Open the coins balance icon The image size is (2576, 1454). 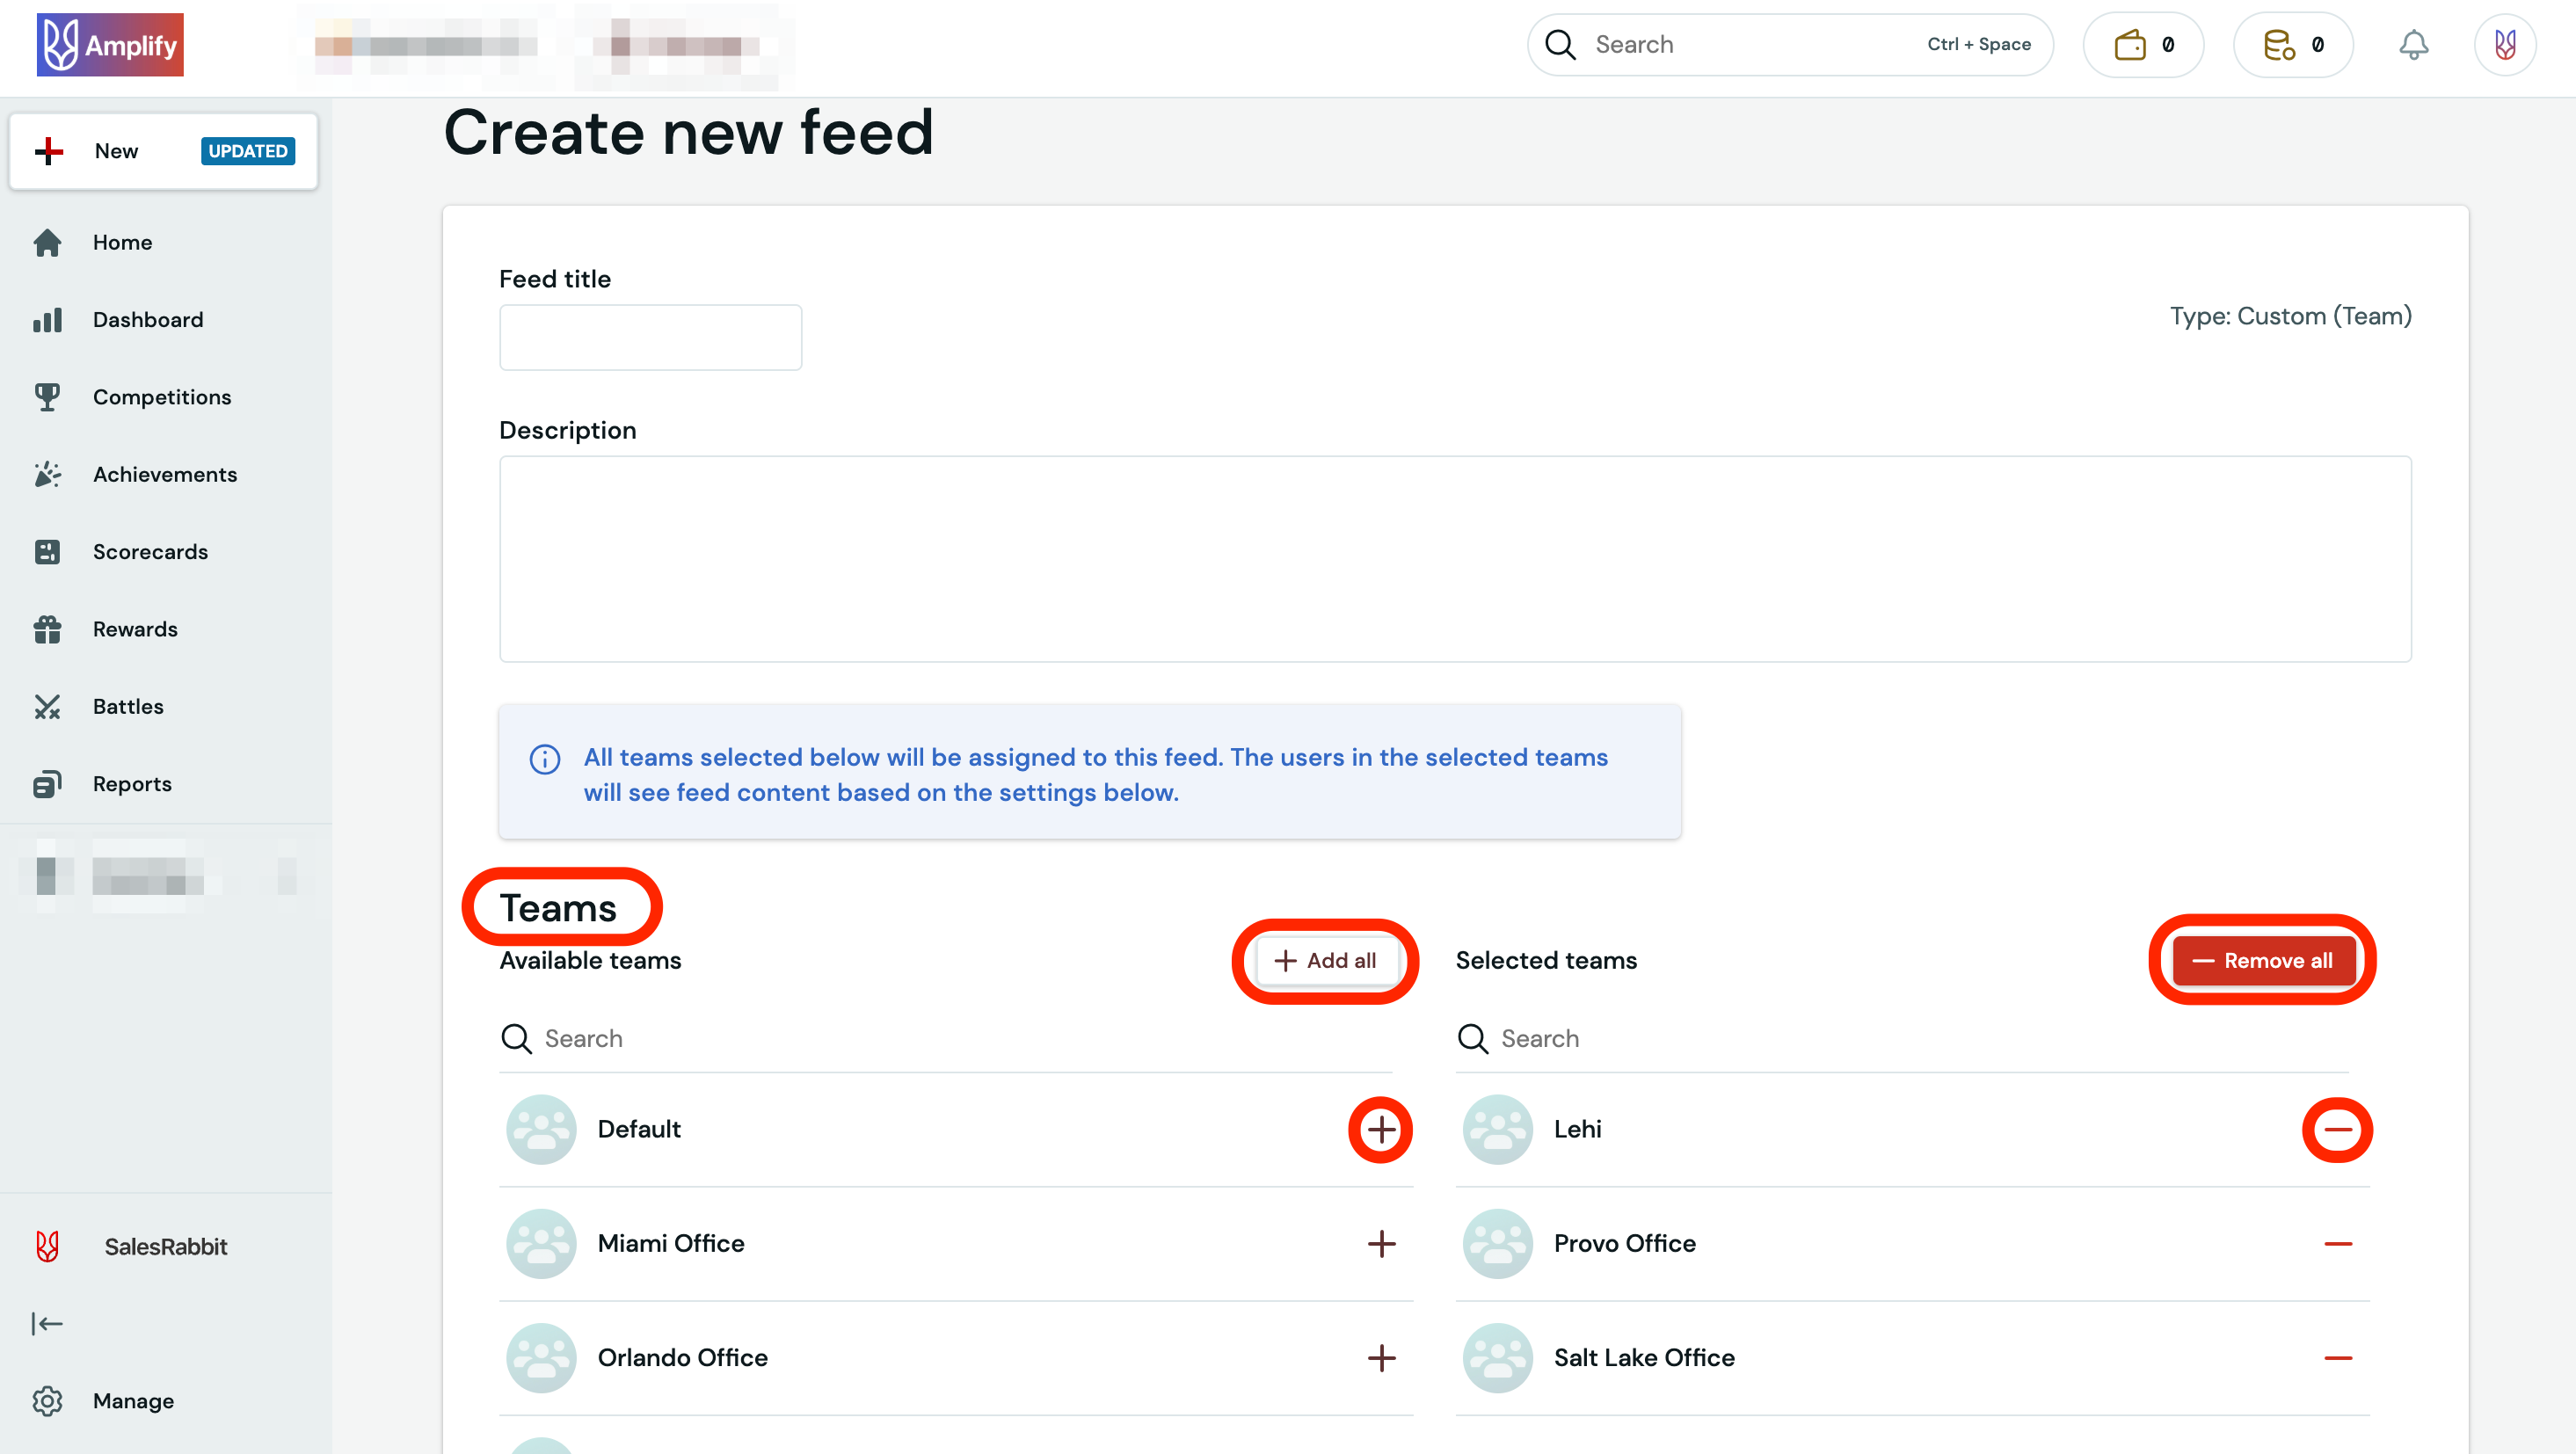click(x=2292, y=45)
